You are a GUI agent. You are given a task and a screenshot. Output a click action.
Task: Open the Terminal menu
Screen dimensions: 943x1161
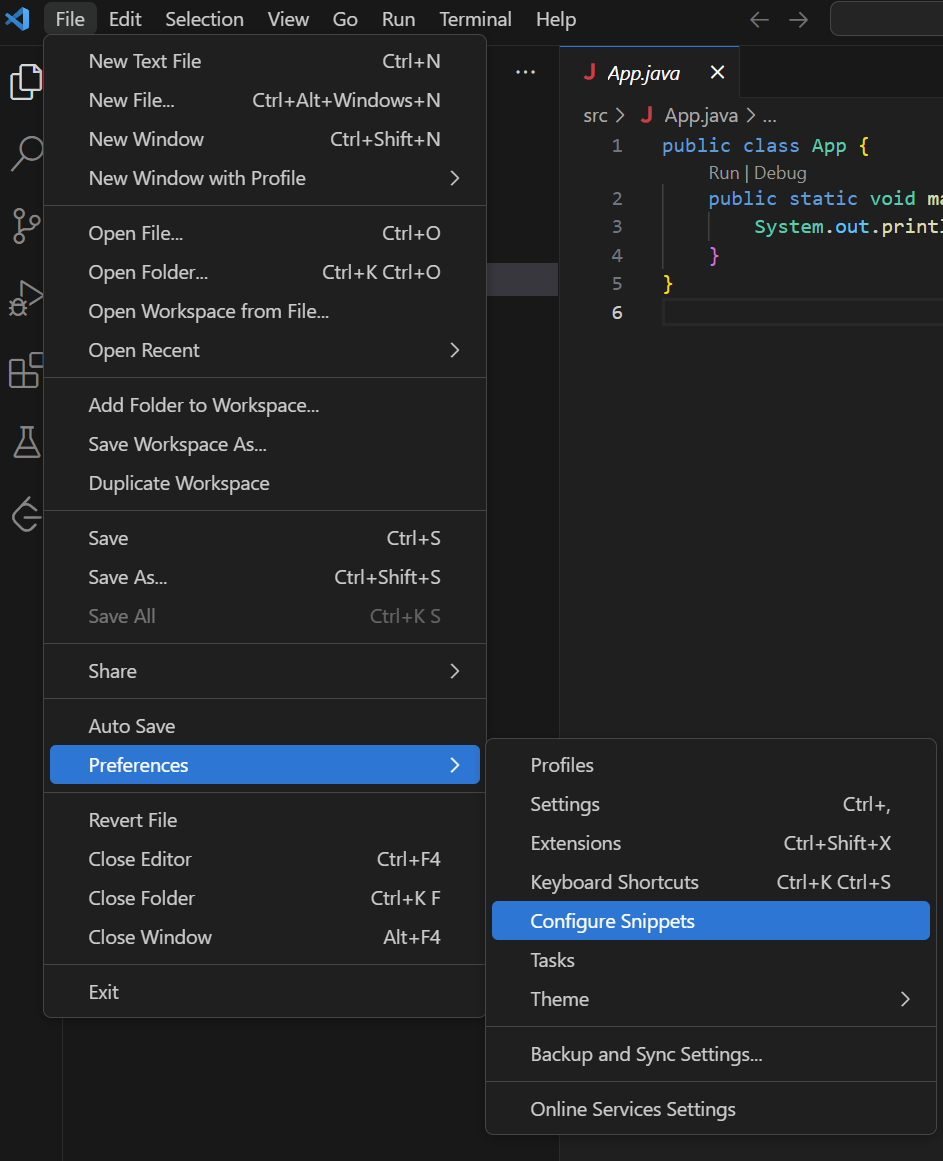pos(475,18)
